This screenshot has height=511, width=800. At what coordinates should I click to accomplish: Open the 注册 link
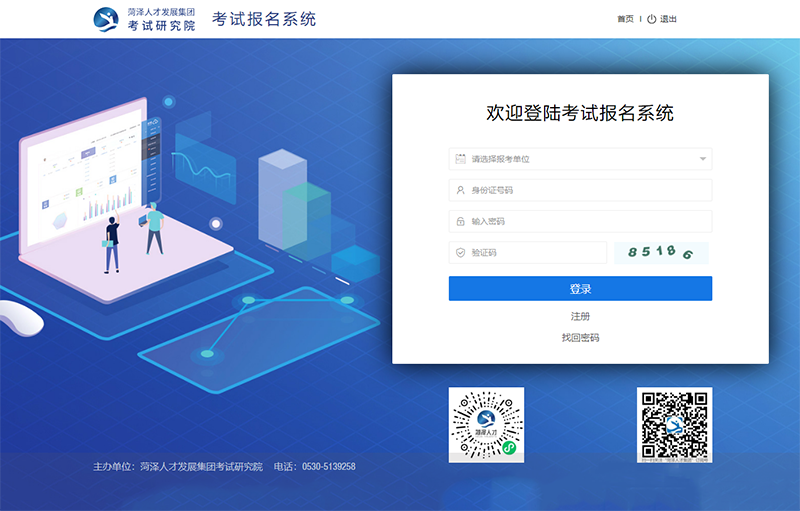[x=580, y=316]
